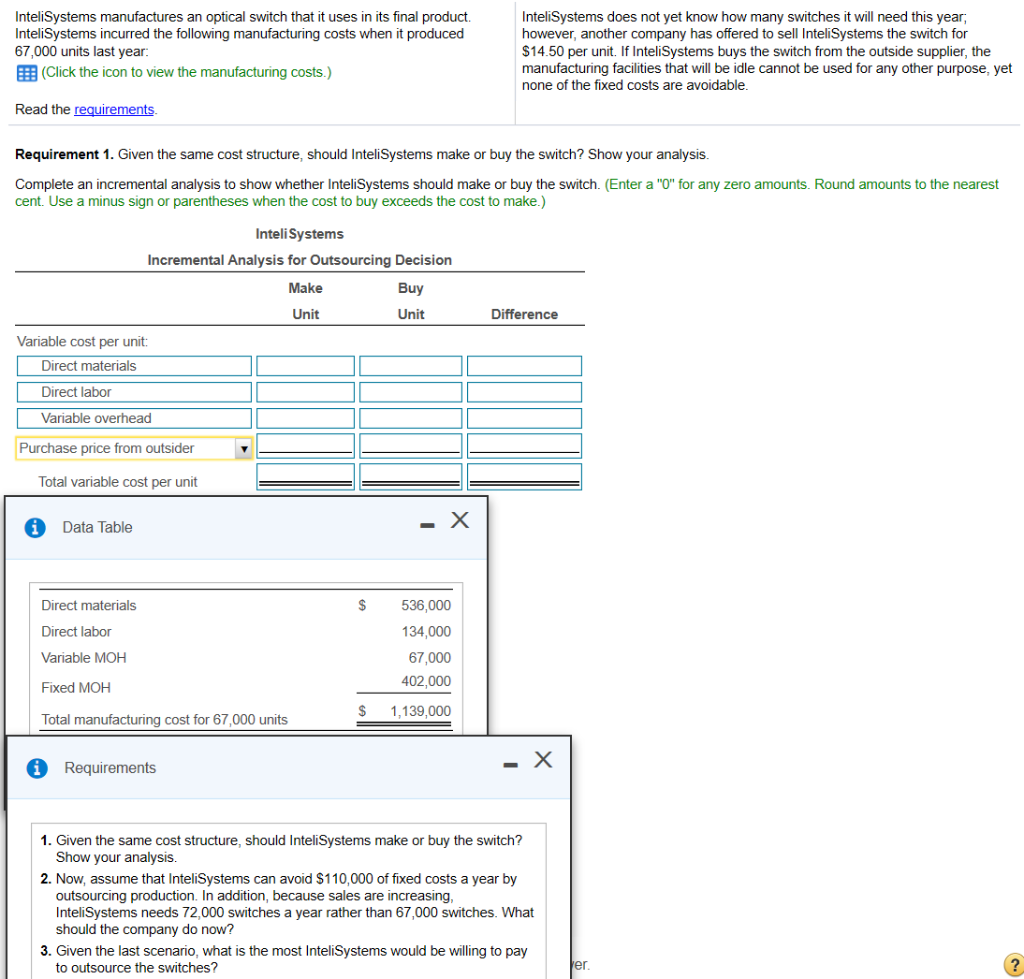Screen dimensions: 1024x979
Task: Click the Data Table info icon
Action: click(x=35, y=527)
